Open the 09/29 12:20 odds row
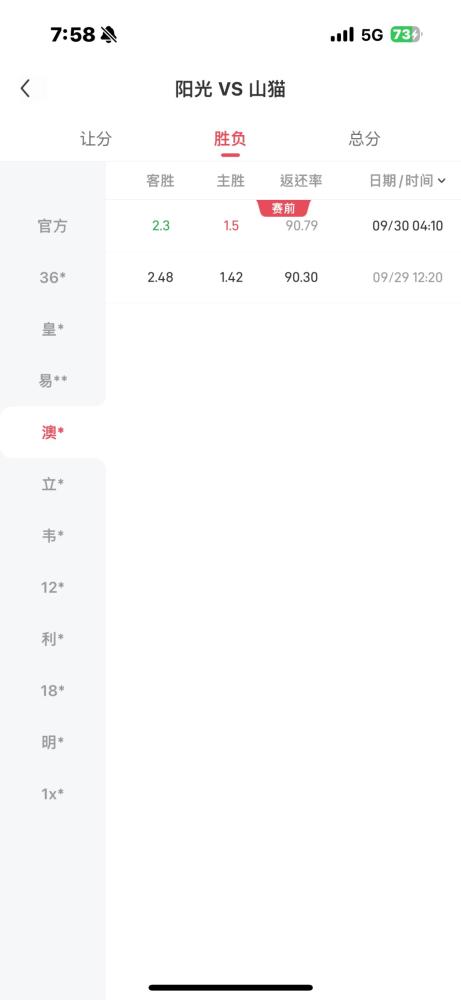The height and width of the screenshot is (1000, 461). click(x=283, y=277)
